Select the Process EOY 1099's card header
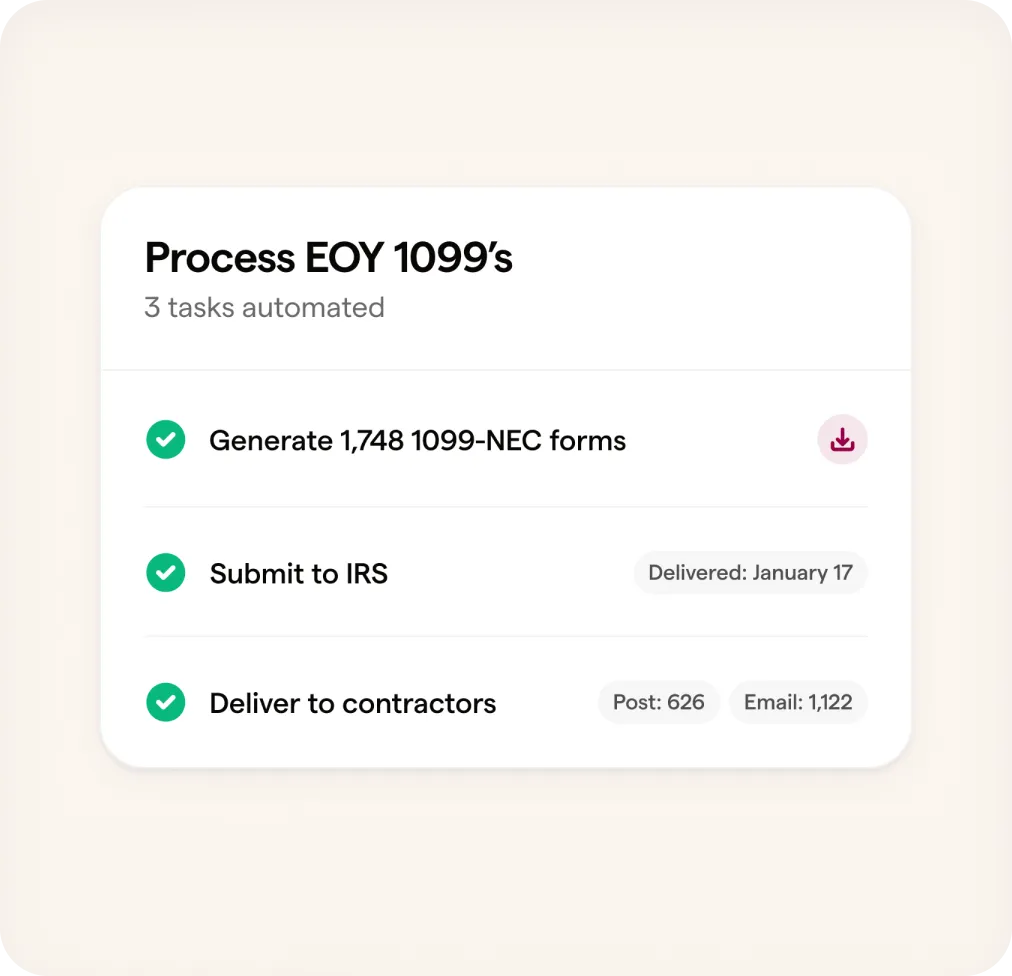Image resolution: width=1012 pixels, height=976 pixels. [328, 258]
